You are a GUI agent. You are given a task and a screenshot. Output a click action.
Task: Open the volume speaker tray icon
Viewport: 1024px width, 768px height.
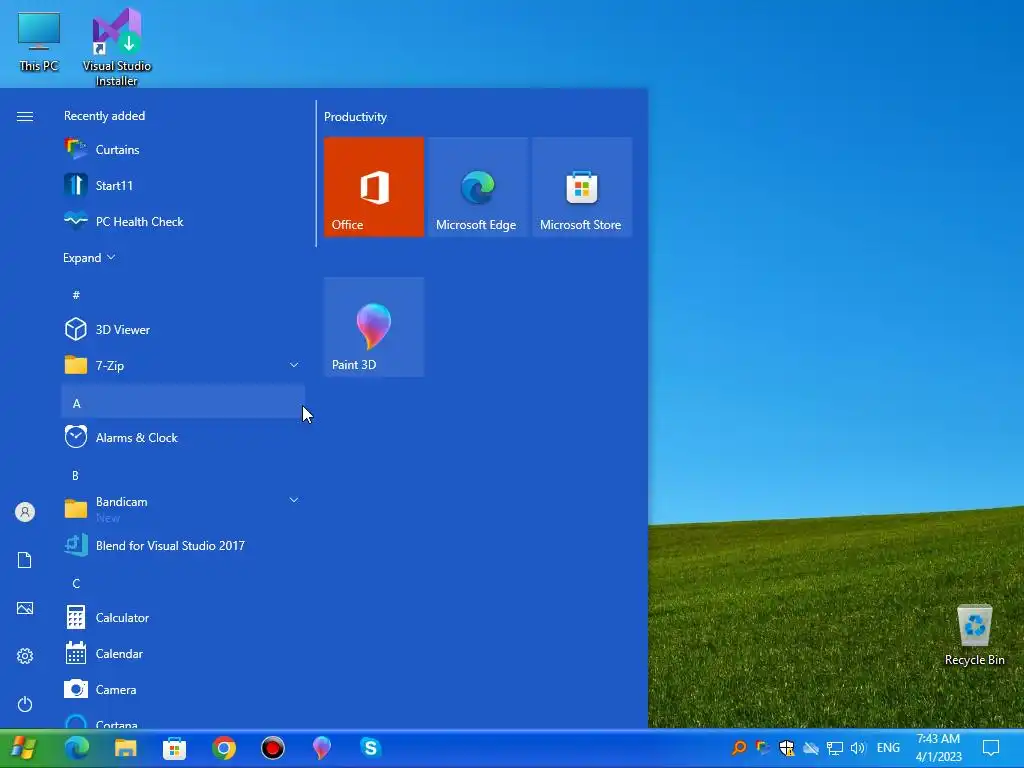858,748
